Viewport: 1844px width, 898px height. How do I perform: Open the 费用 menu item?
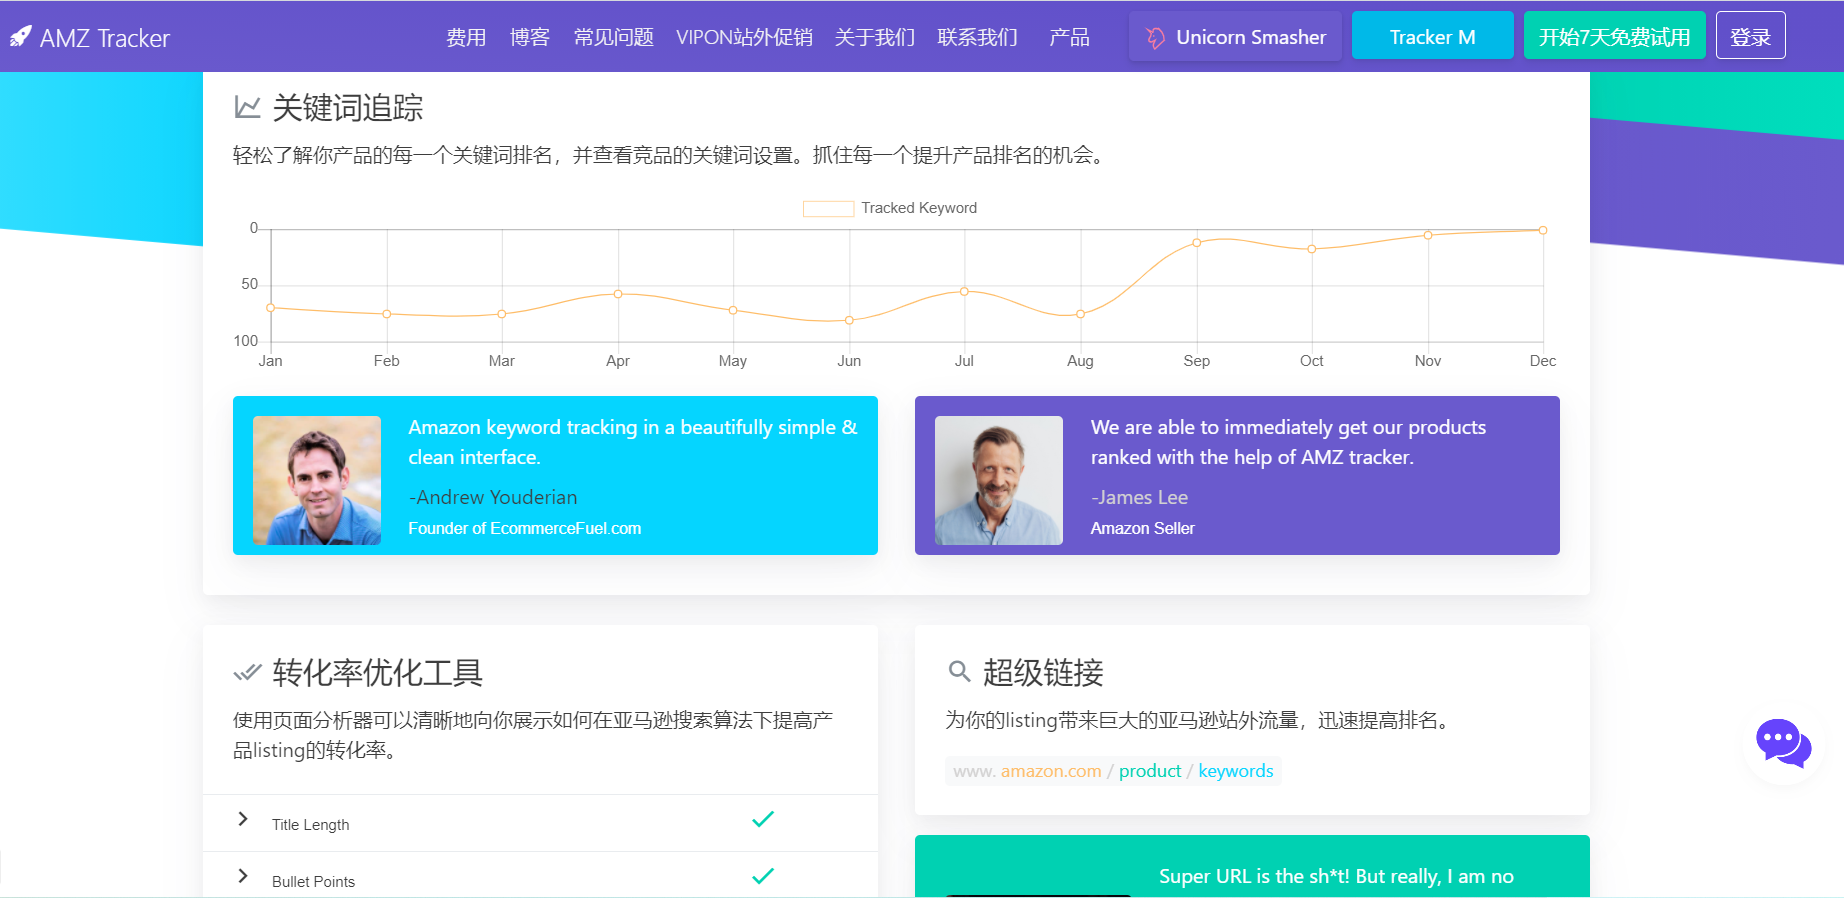[x=466, y=37]
